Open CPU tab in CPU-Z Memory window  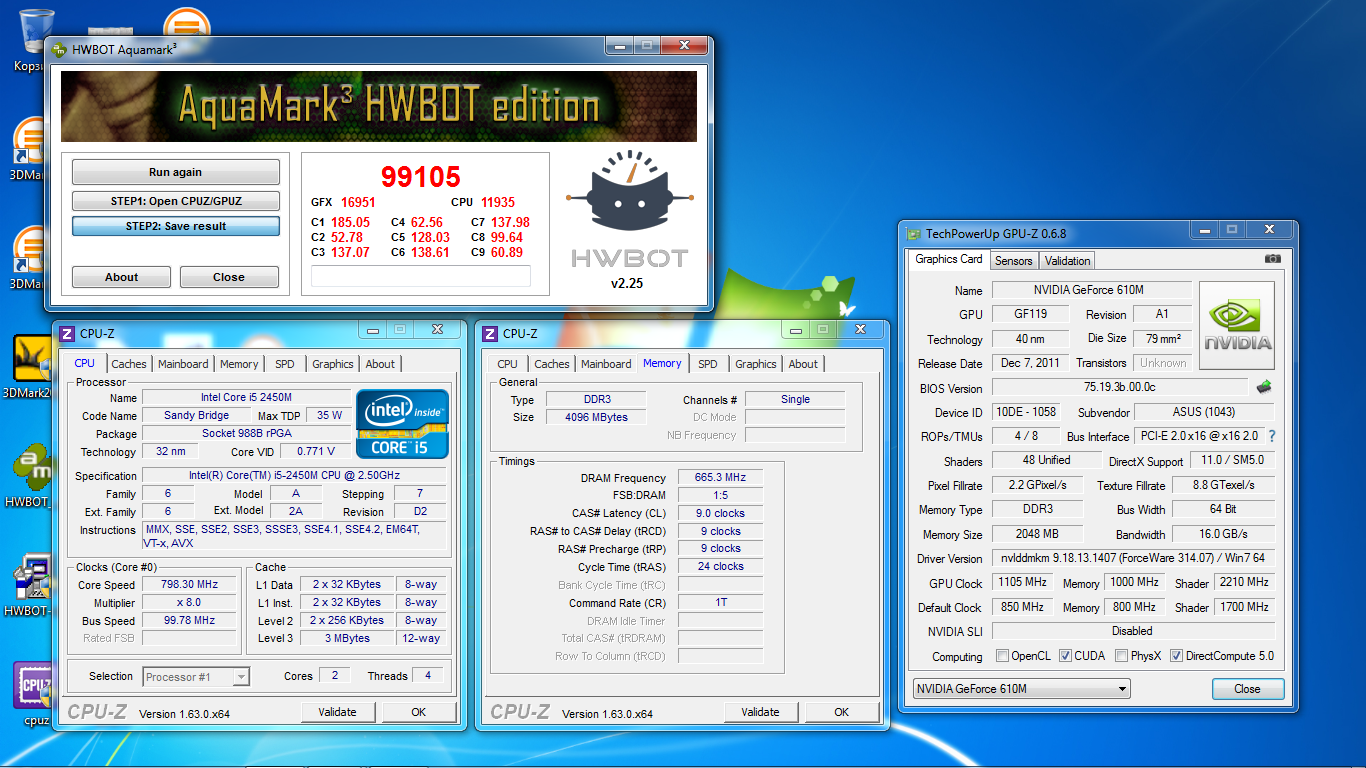point(508,364)
